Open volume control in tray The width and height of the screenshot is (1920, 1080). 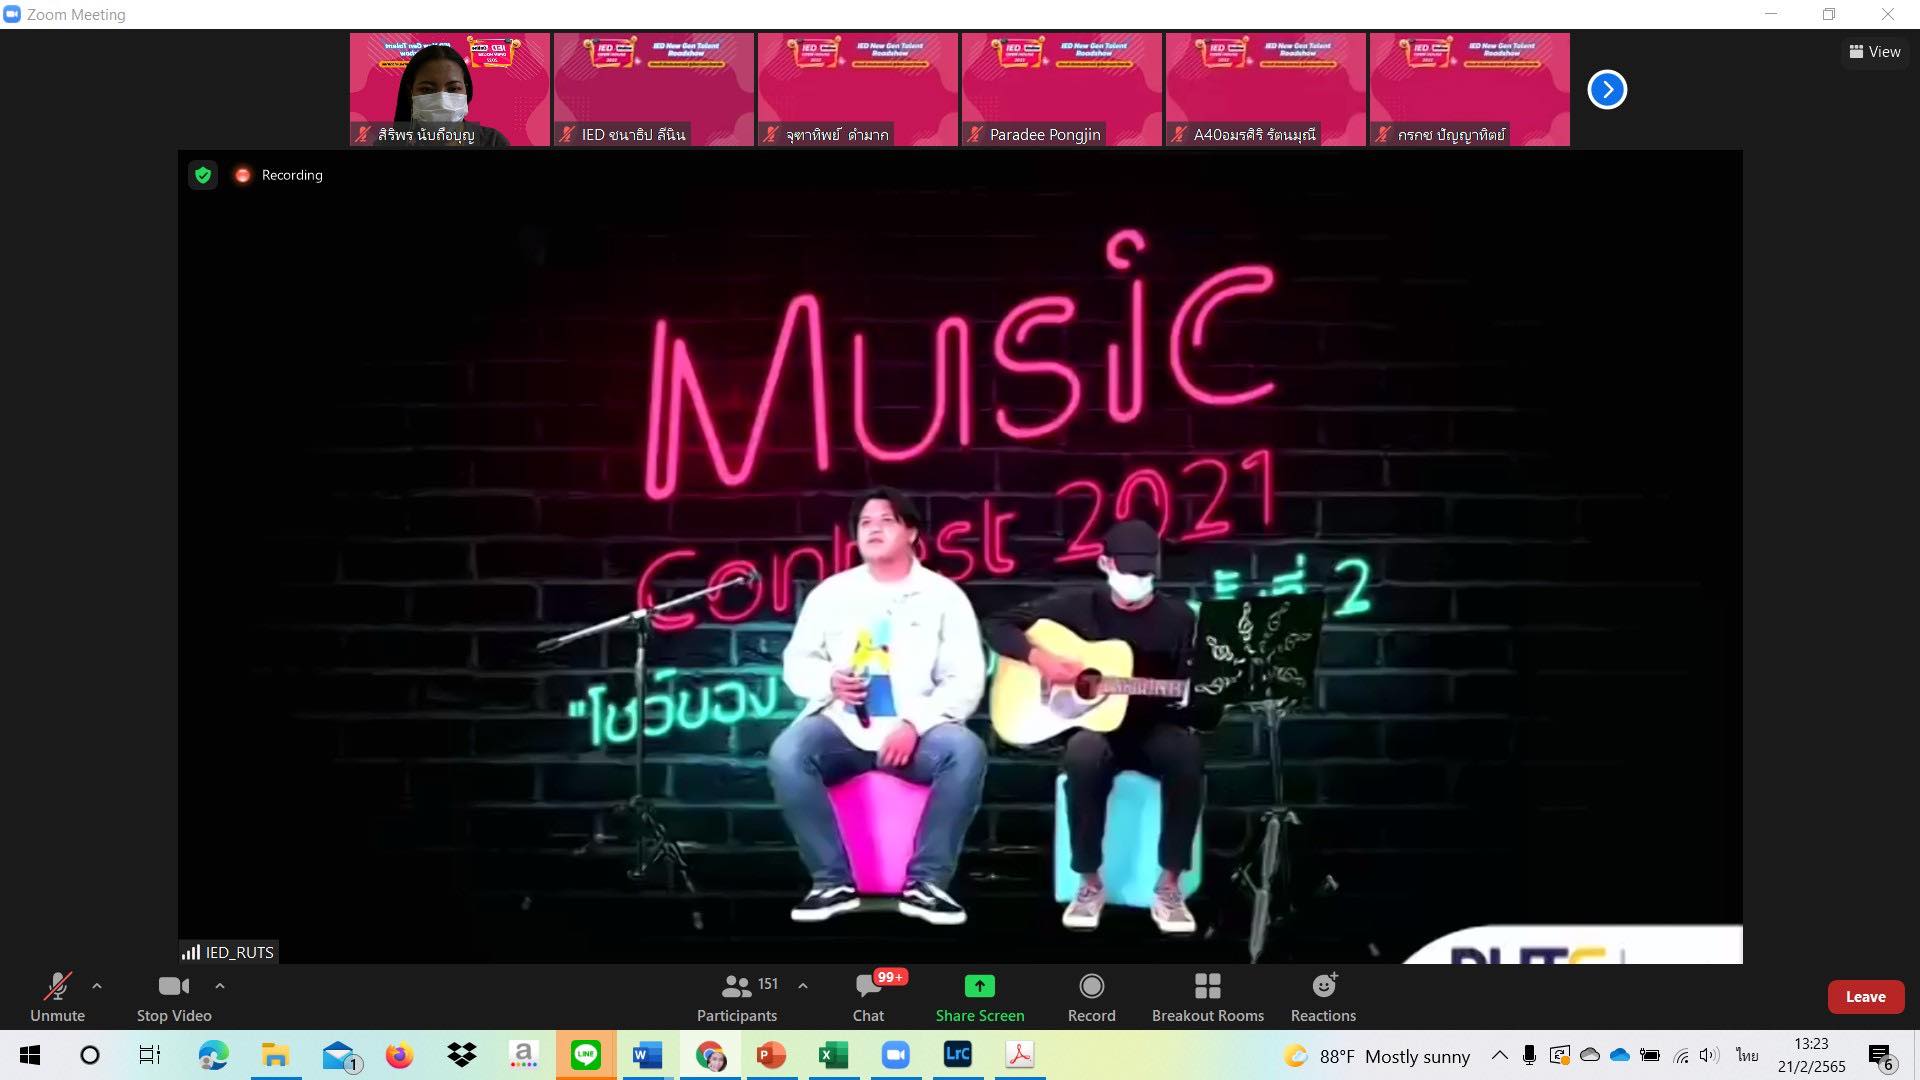(x=1709, y=1055)
